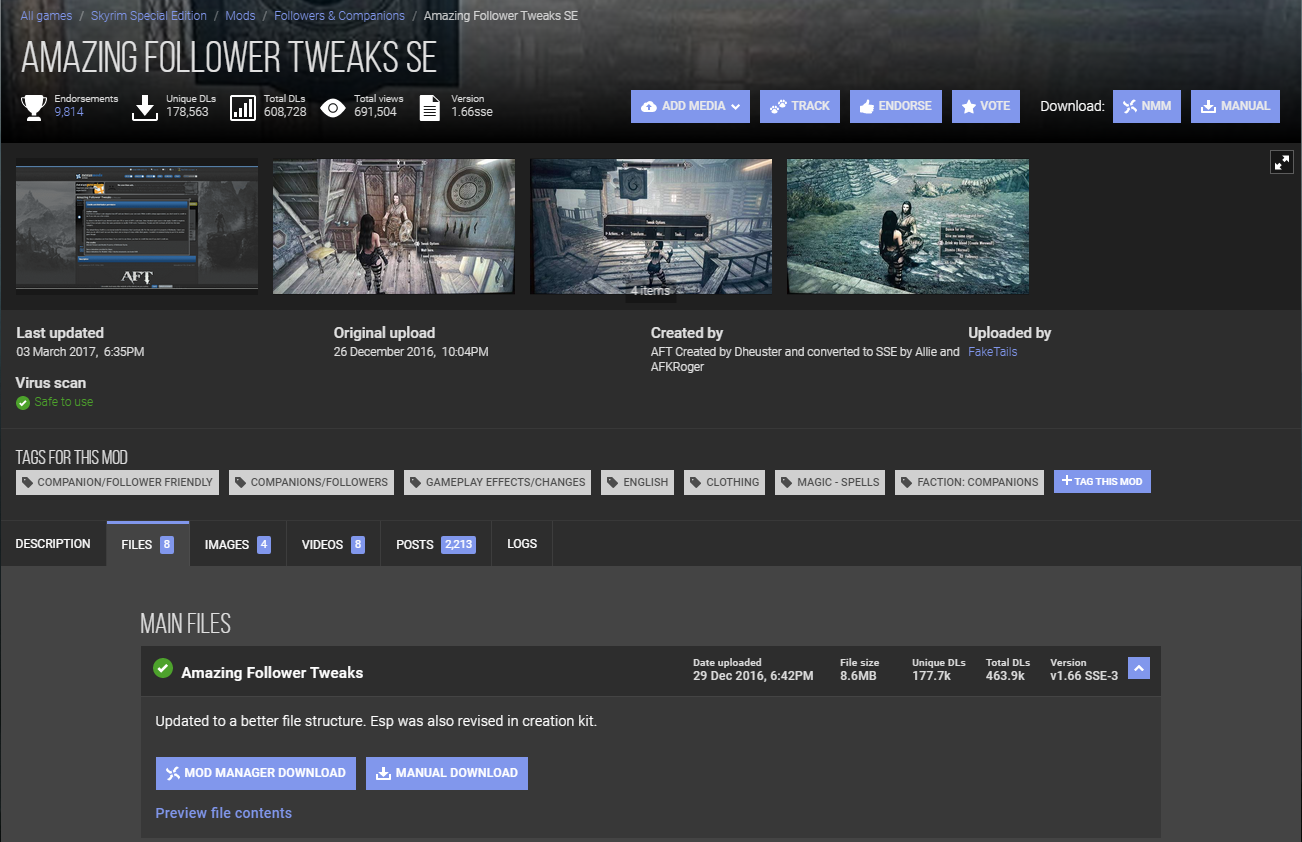The width and height of the screenshot is (1302, 842).
Task: Download with NMM button in header
Action: click(x=1147, y=106)
